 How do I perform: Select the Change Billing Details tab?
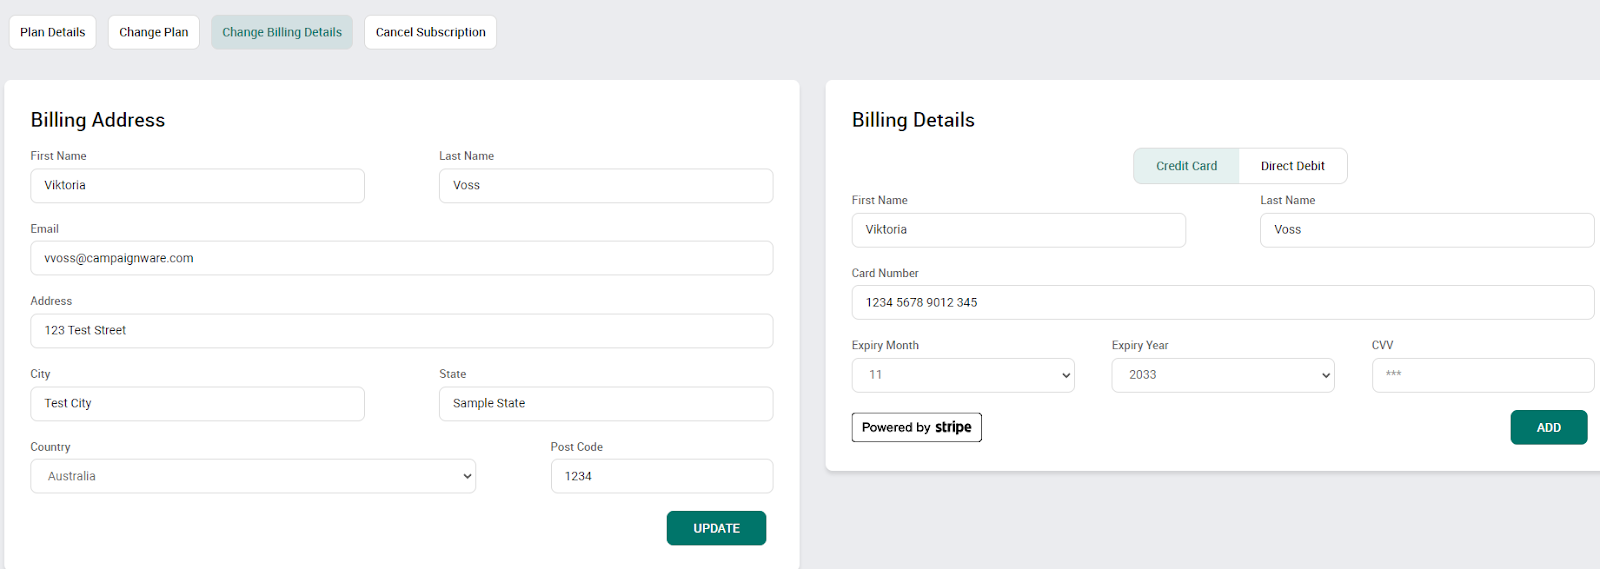point(282,32)
